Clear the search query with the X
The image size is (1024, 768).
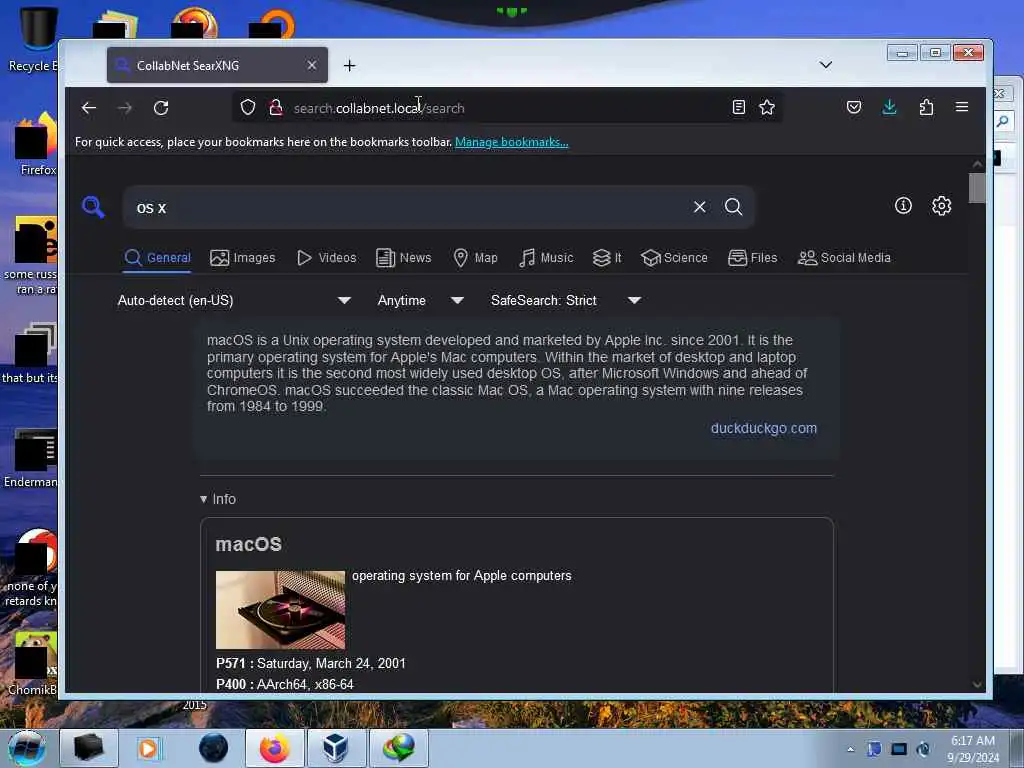coord(699,207)
